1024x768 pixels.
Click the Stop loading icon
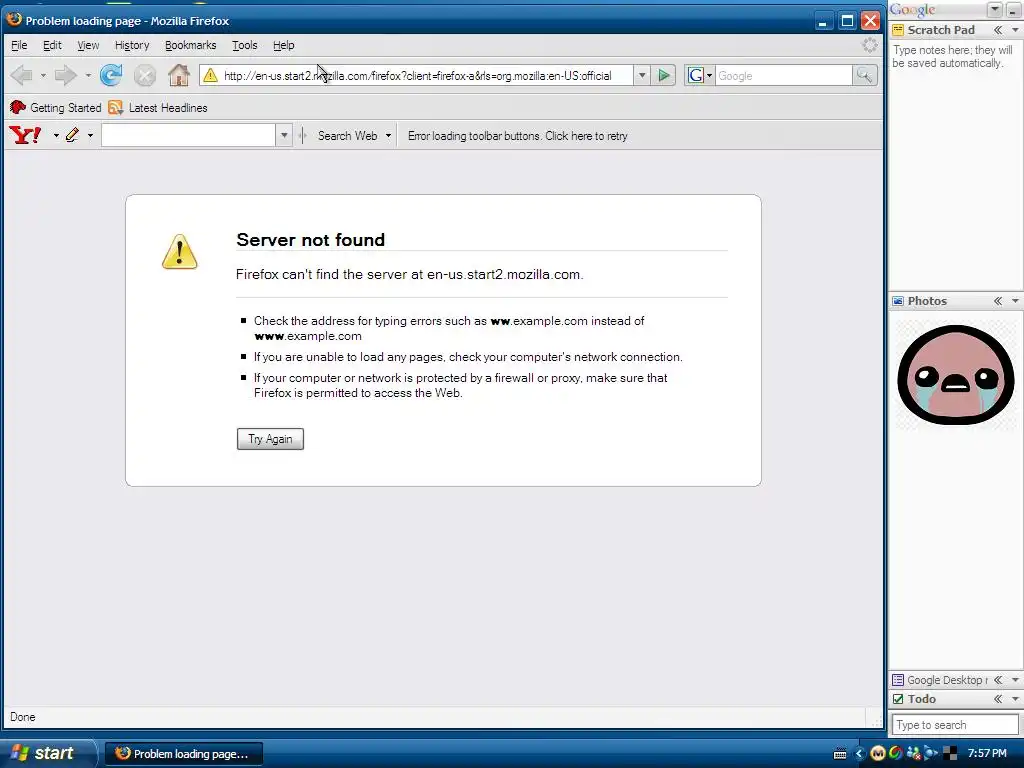145,76
